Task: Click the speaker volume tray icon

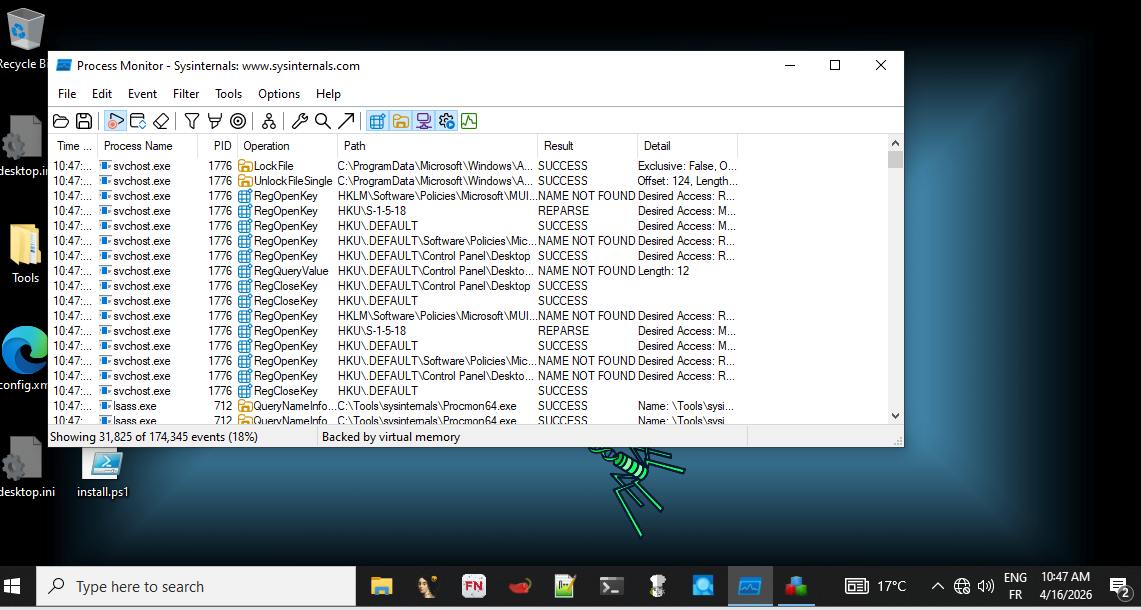Action: [x=986, y=586]
